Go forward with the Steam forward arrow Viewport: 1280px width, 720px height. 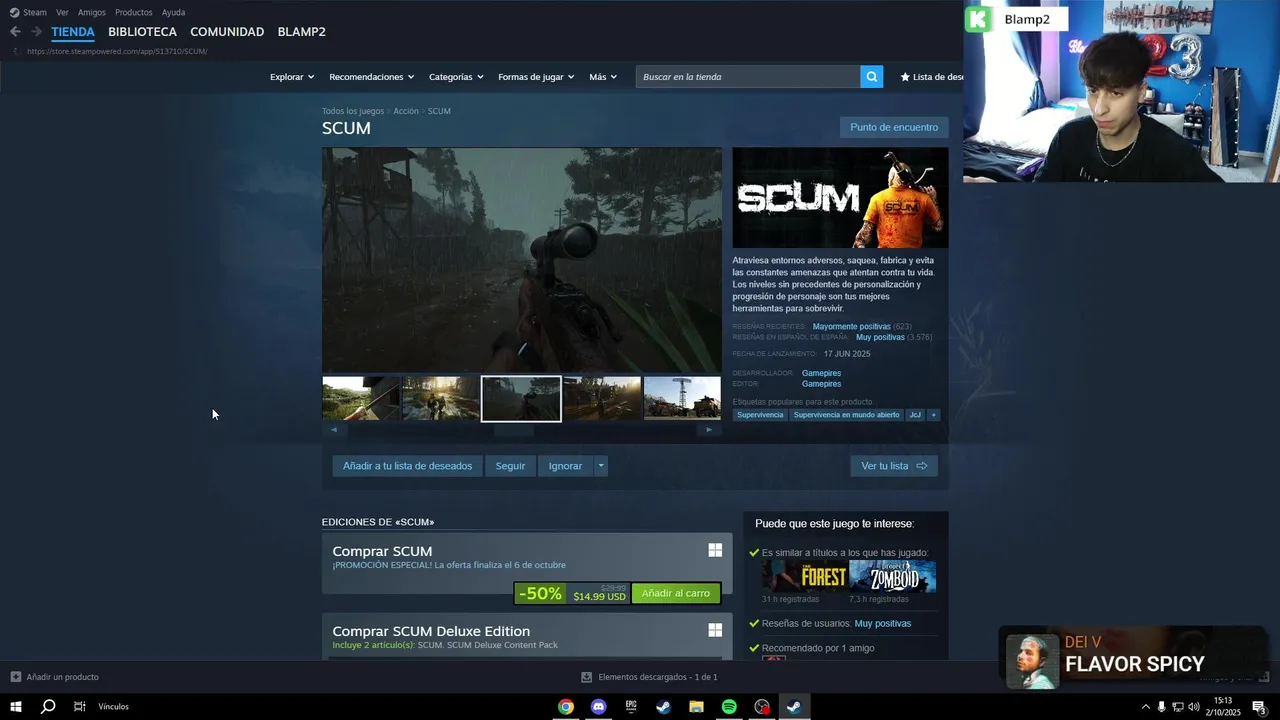click(36, 32)
